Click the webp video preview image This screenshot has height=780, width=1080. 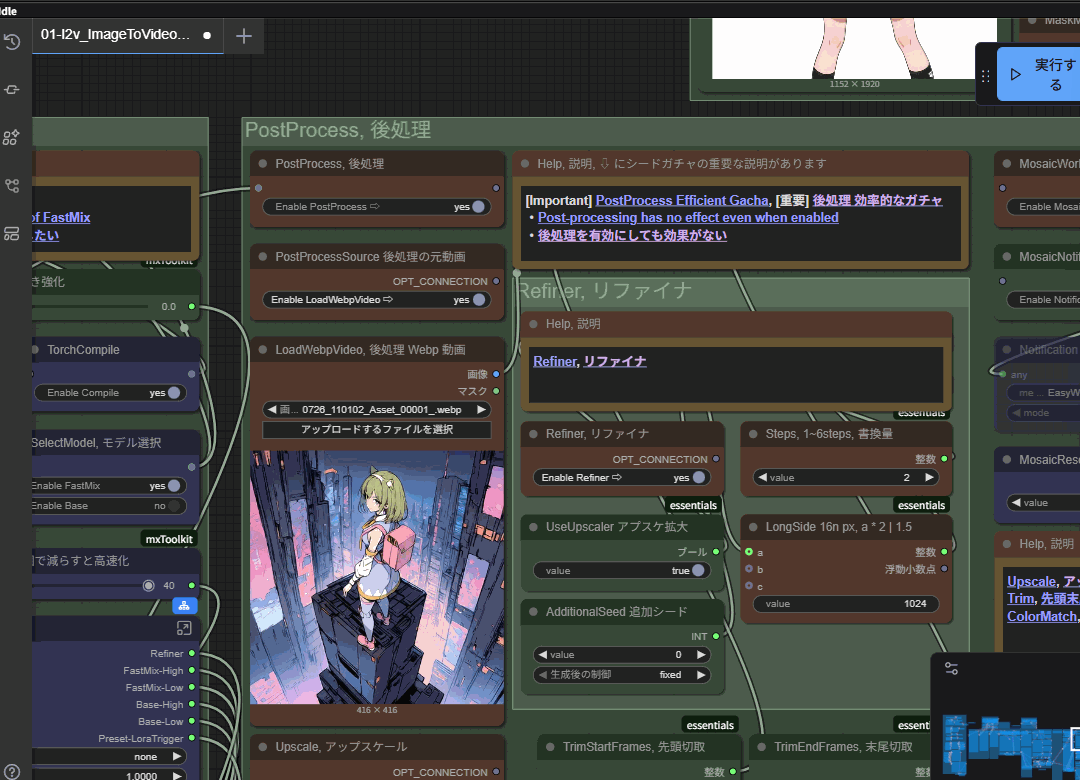377,577
